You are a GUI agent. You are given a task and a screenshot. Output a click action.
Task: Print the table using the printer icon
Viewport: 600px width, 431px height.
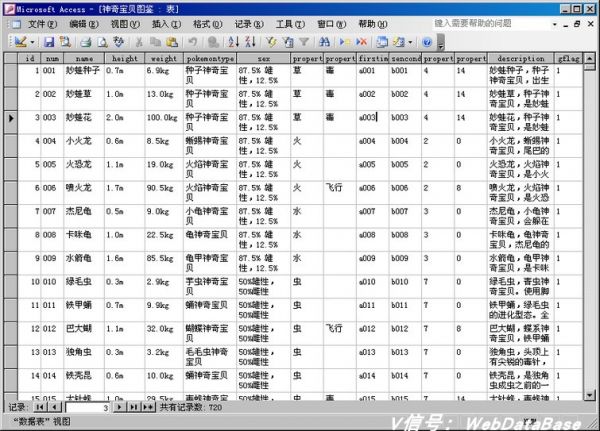pos(86,42)
